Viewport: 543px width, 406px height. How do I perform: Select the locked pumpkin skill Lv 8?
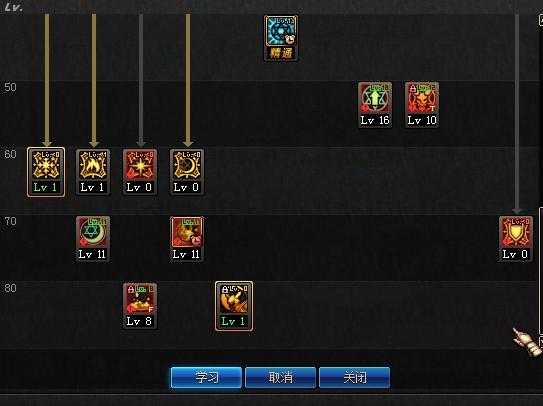(x=140, y=306)
